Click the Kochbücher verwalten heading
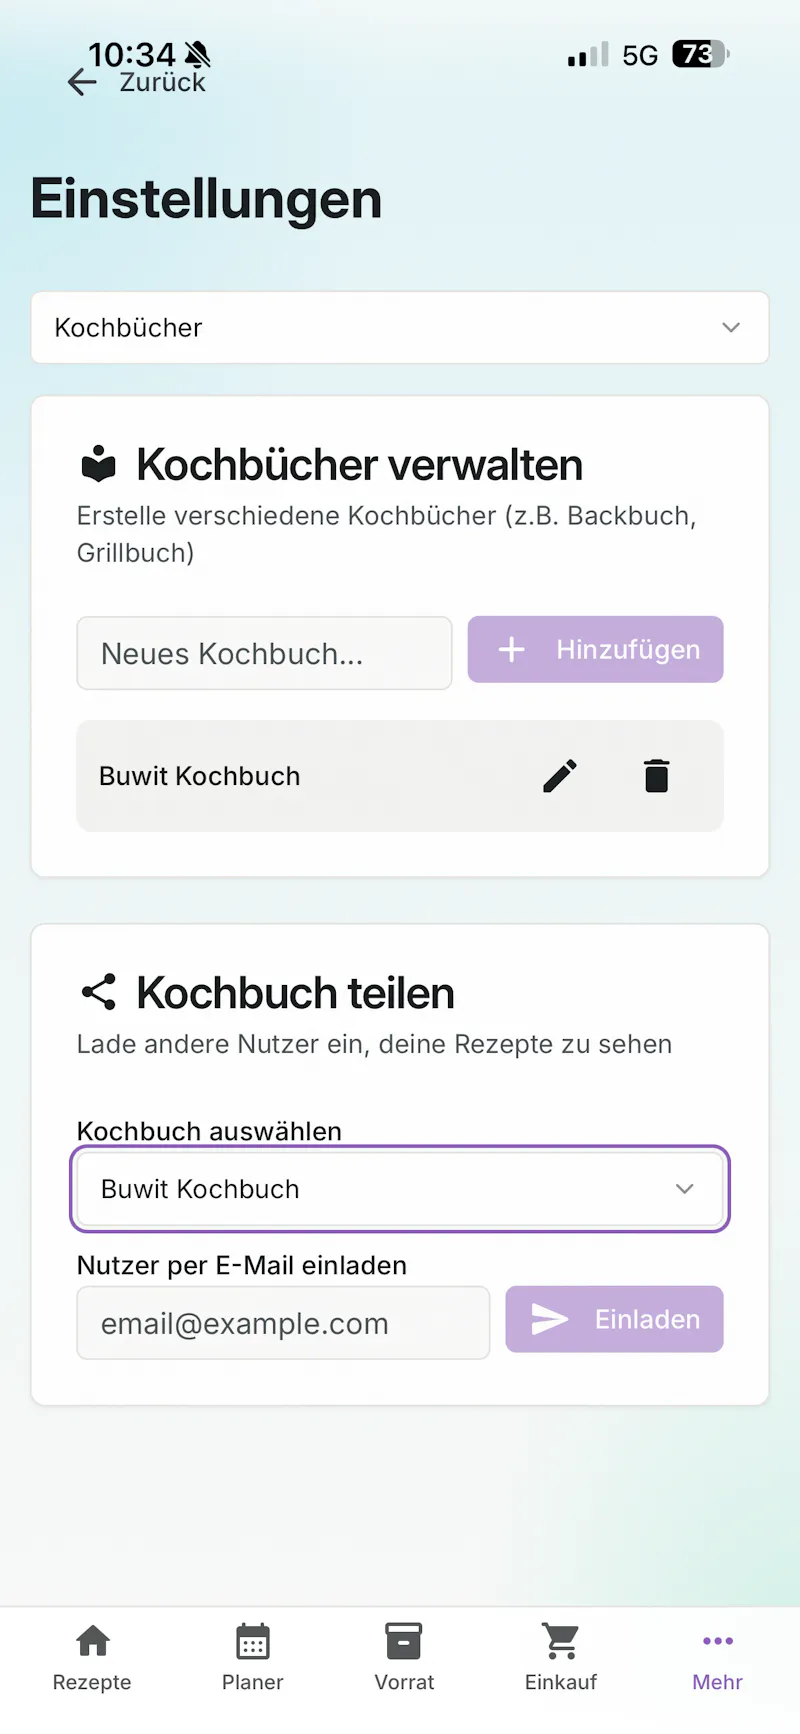The height and width of the screenshot is (1734, 800). pos(359,465)
